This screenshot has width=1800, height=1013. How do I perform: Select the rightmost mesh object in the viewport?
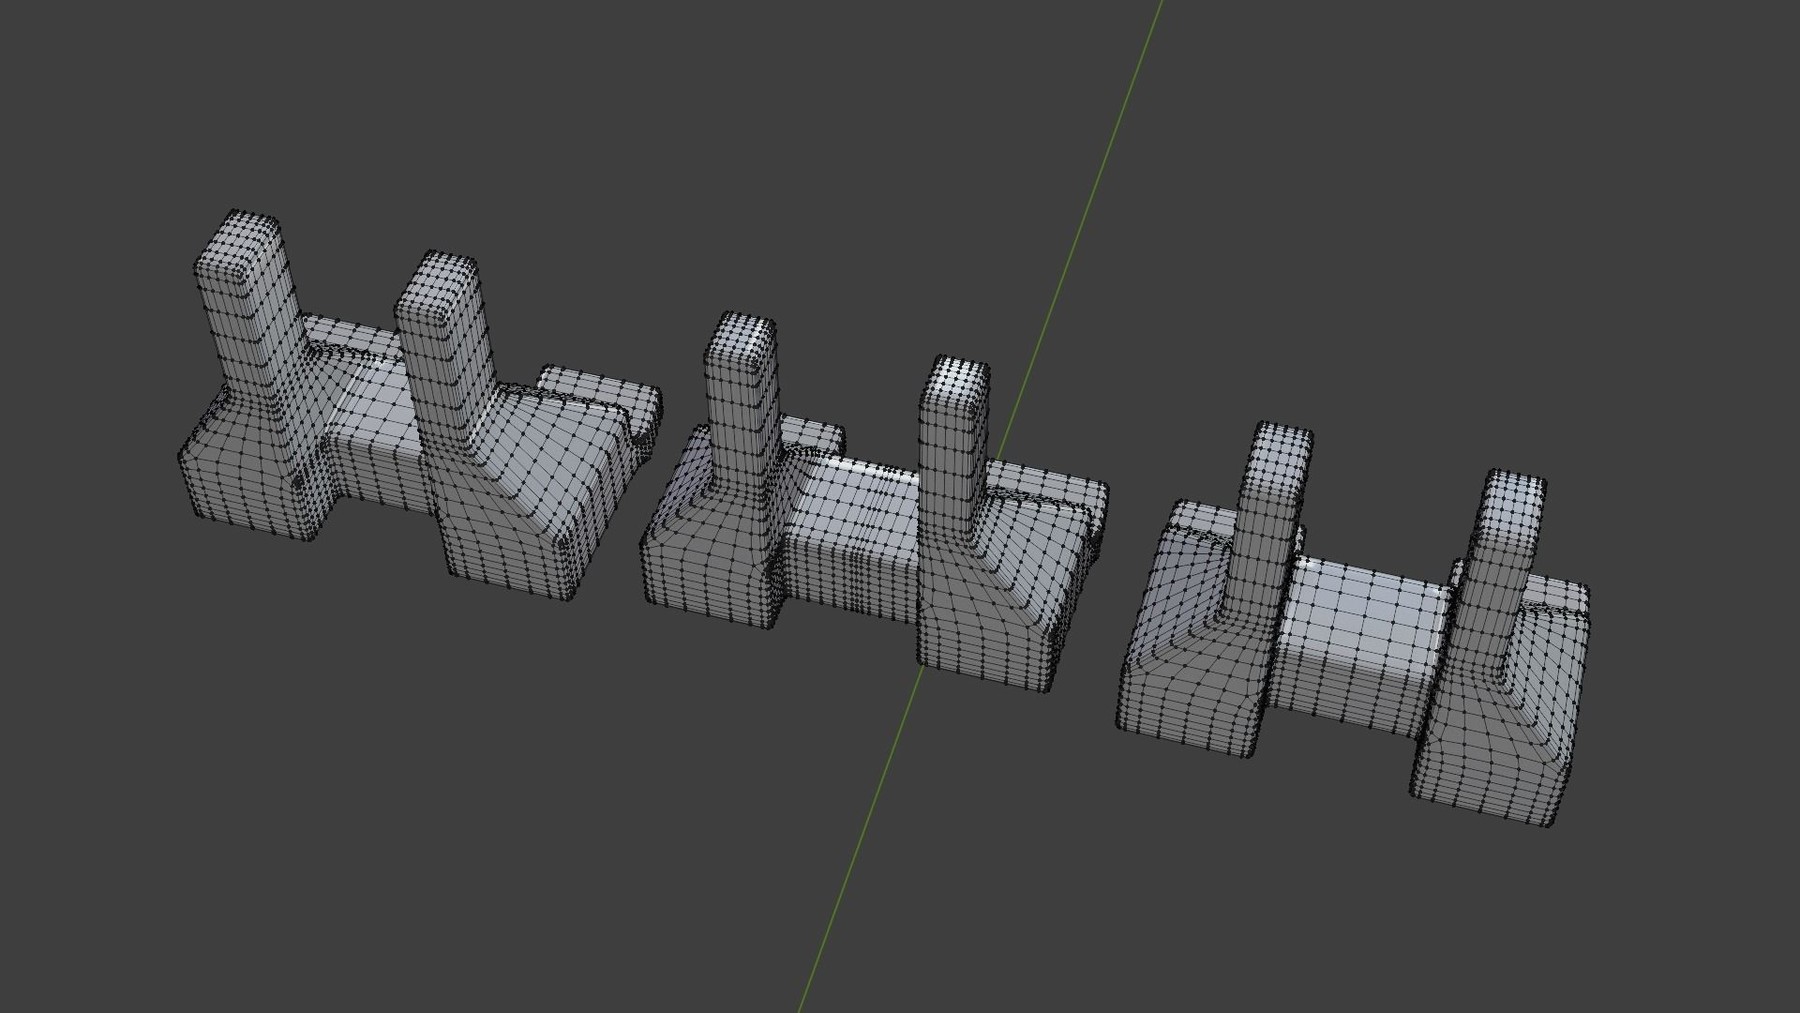[1352, 625]
